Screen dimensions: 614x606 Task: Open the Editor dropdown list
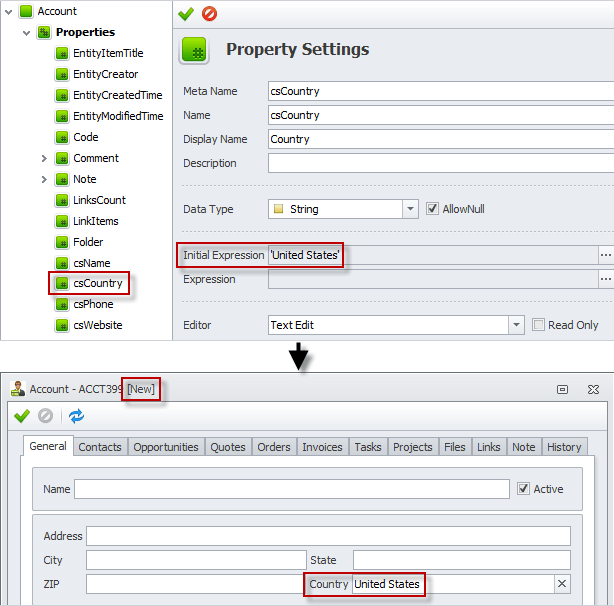[516, 325]
